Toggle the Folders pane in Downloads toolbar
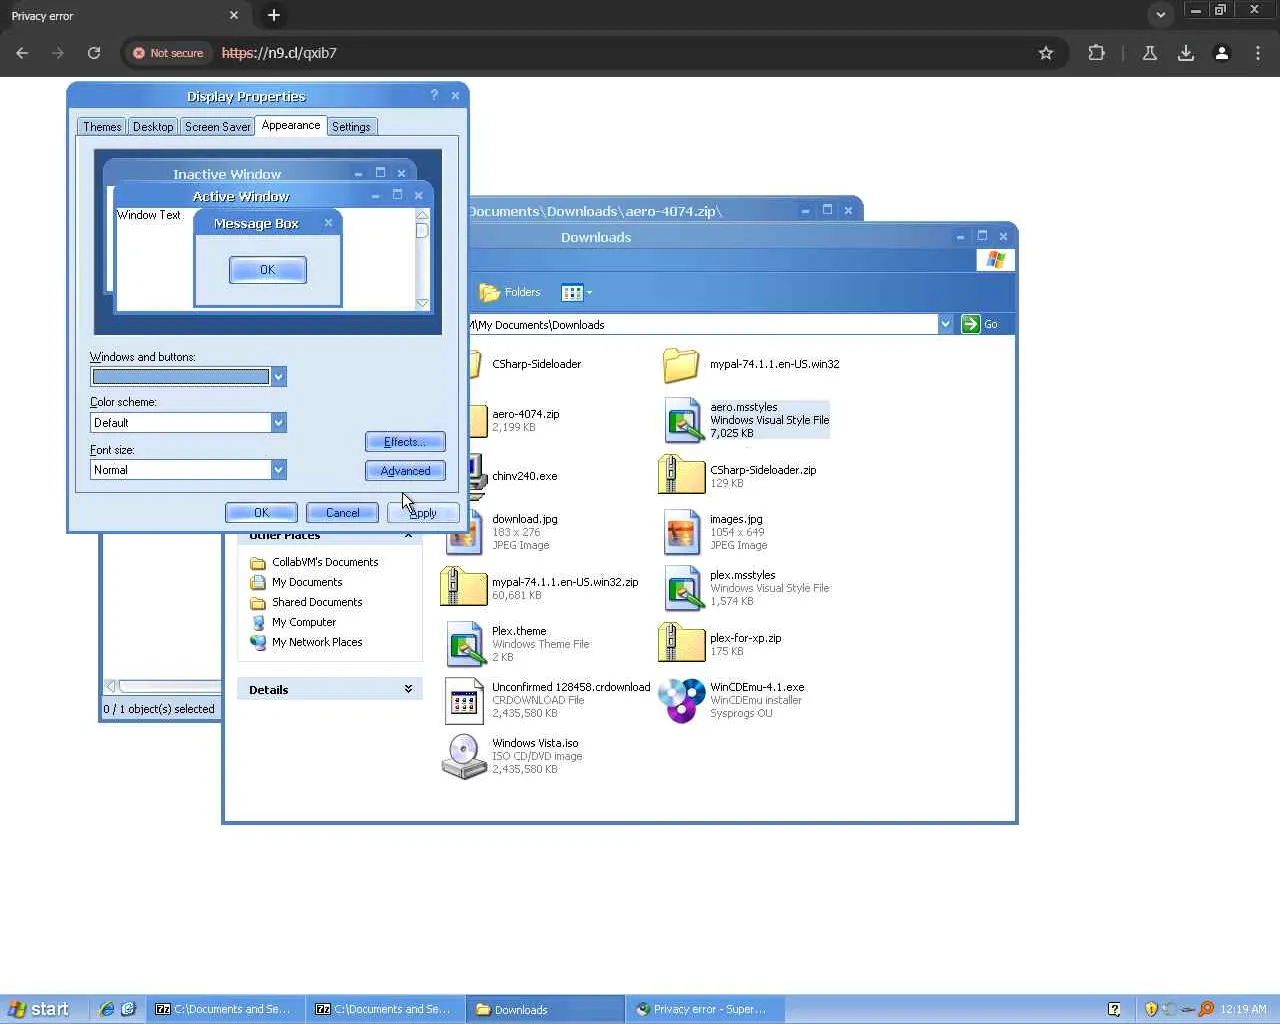The width and height of the screenshot is (1280, 1024). [509, 292]
